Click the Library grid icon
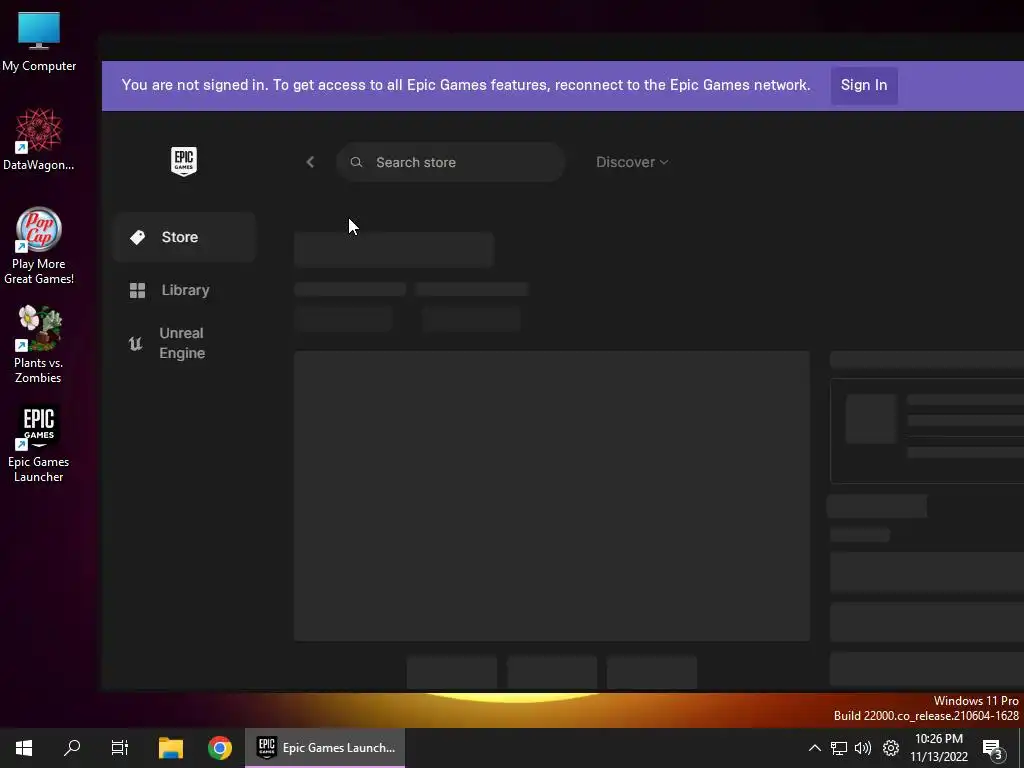This screenshot has height=768, width=1024. coord(137,290)
